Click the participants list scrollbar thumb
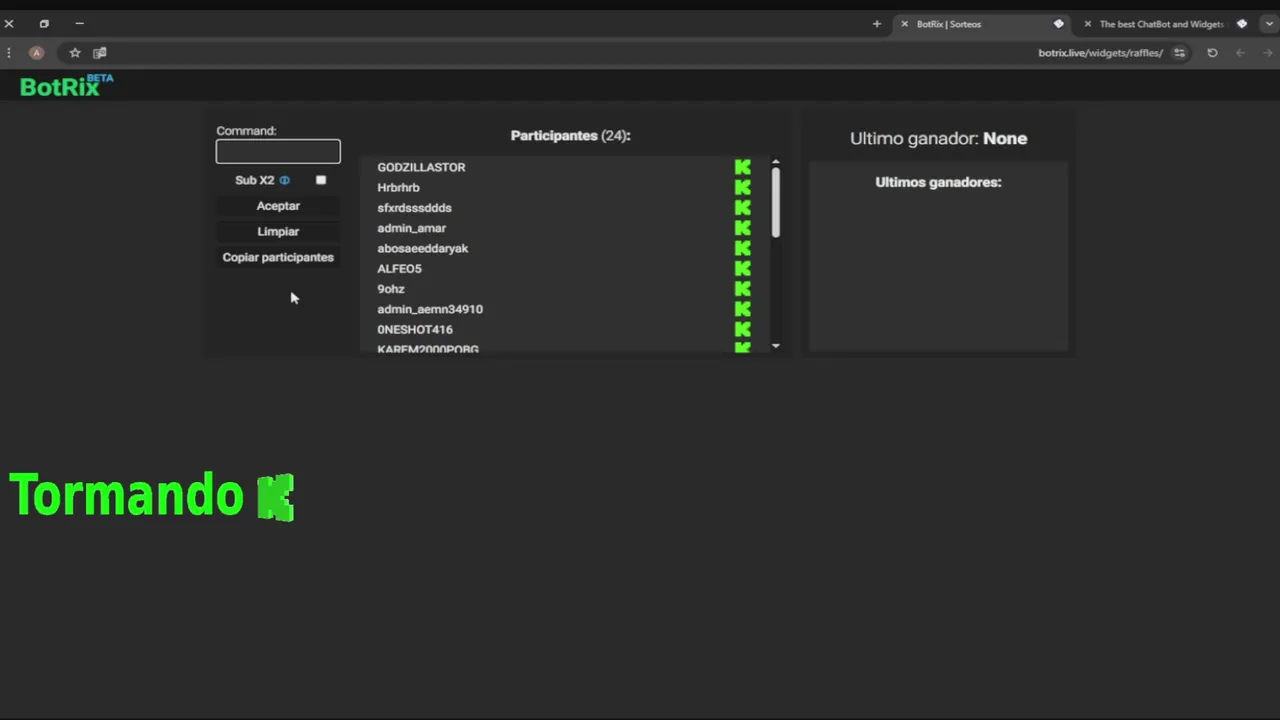Screen dimensions: 1280x720 pyautogui.click(x=775, y=203)
